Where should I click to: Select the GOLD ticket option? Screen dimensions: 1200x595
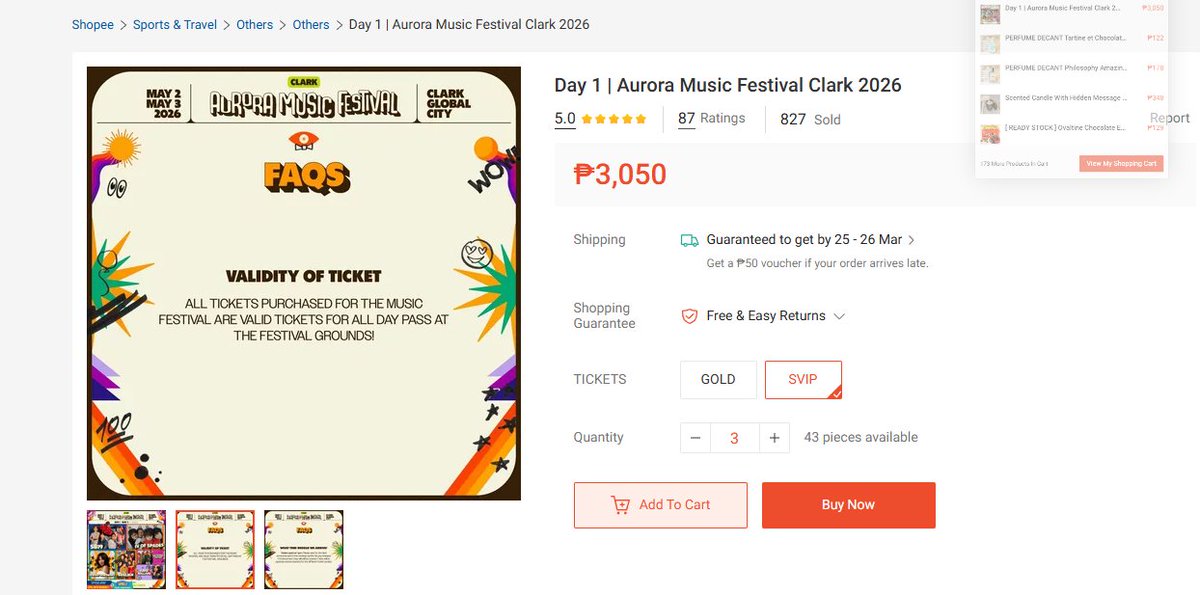[718, 380]
